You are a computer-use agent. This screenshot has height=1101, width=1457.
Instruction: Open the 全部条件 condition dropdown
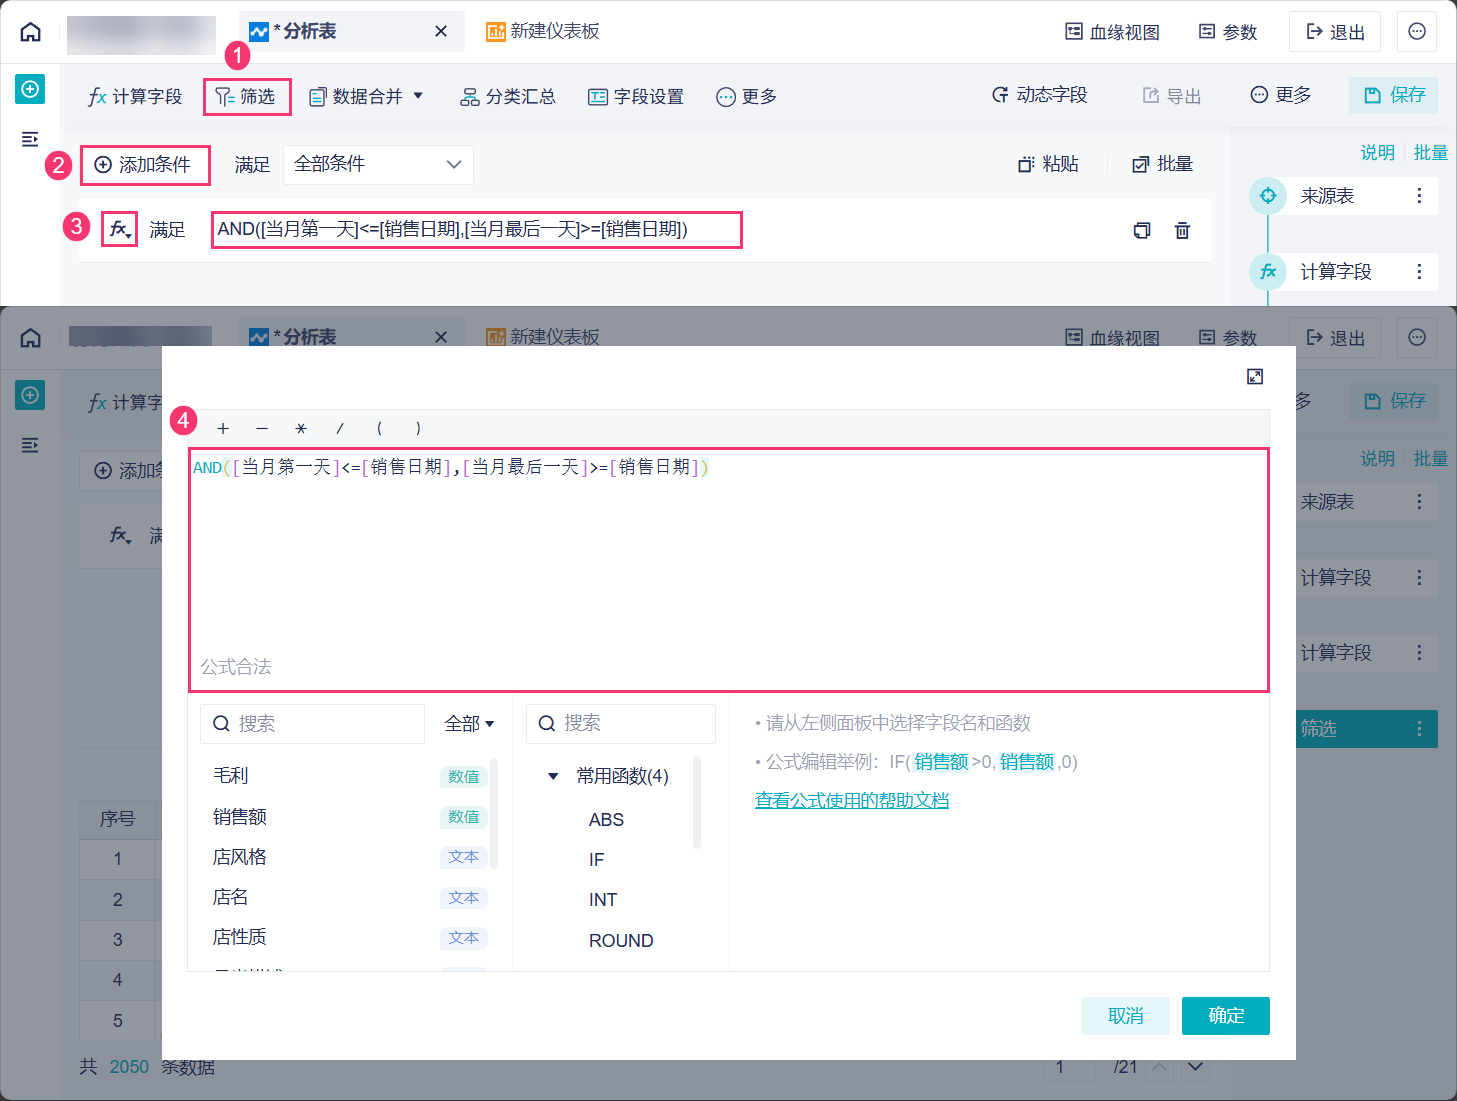point(378,165)
